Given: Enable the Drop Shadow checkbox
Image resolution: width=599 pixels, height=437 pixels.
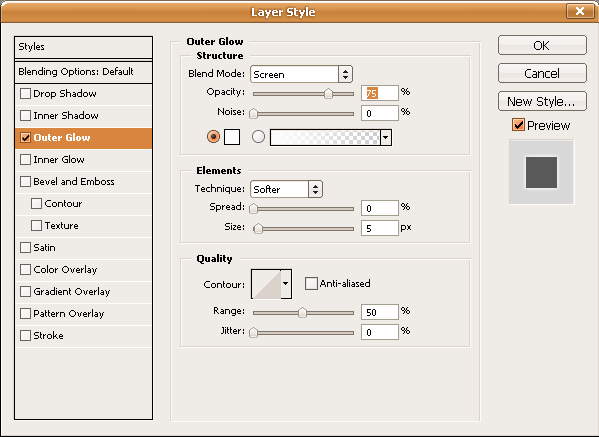Looking at the screenshot, I should 25,94.
